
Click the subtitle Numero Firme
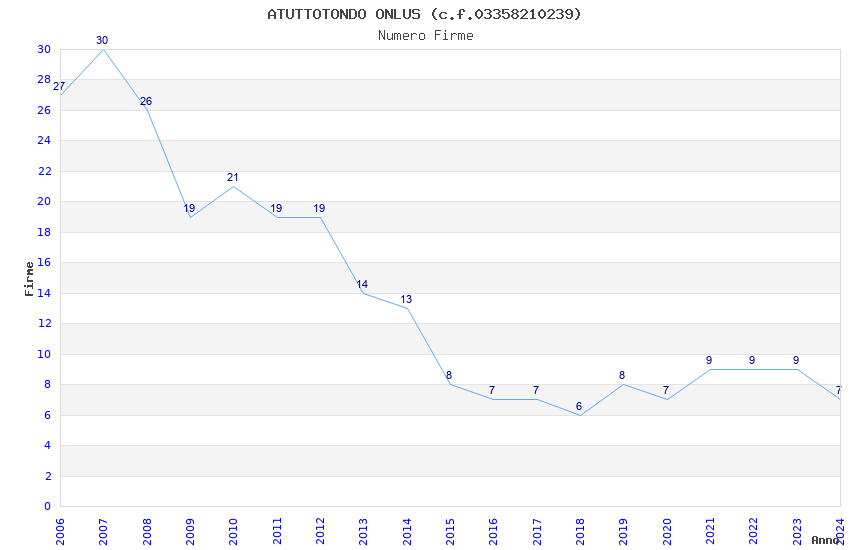pos(426,36)
